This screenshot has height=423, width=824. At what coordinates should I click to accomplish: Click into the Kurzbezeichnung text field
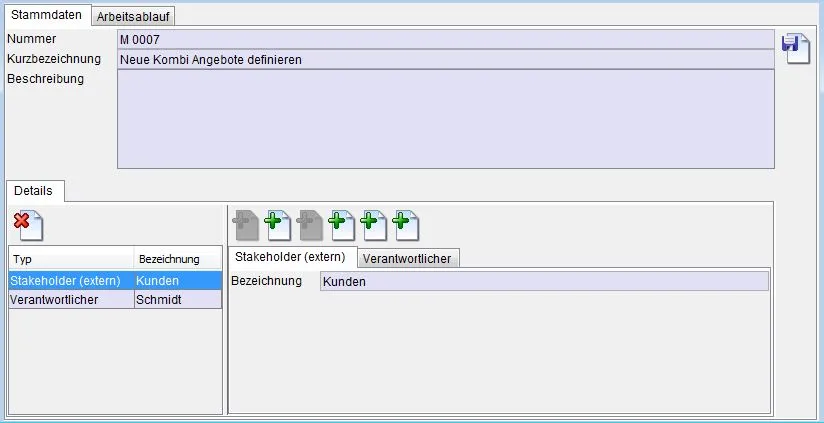tap(445, 59)
